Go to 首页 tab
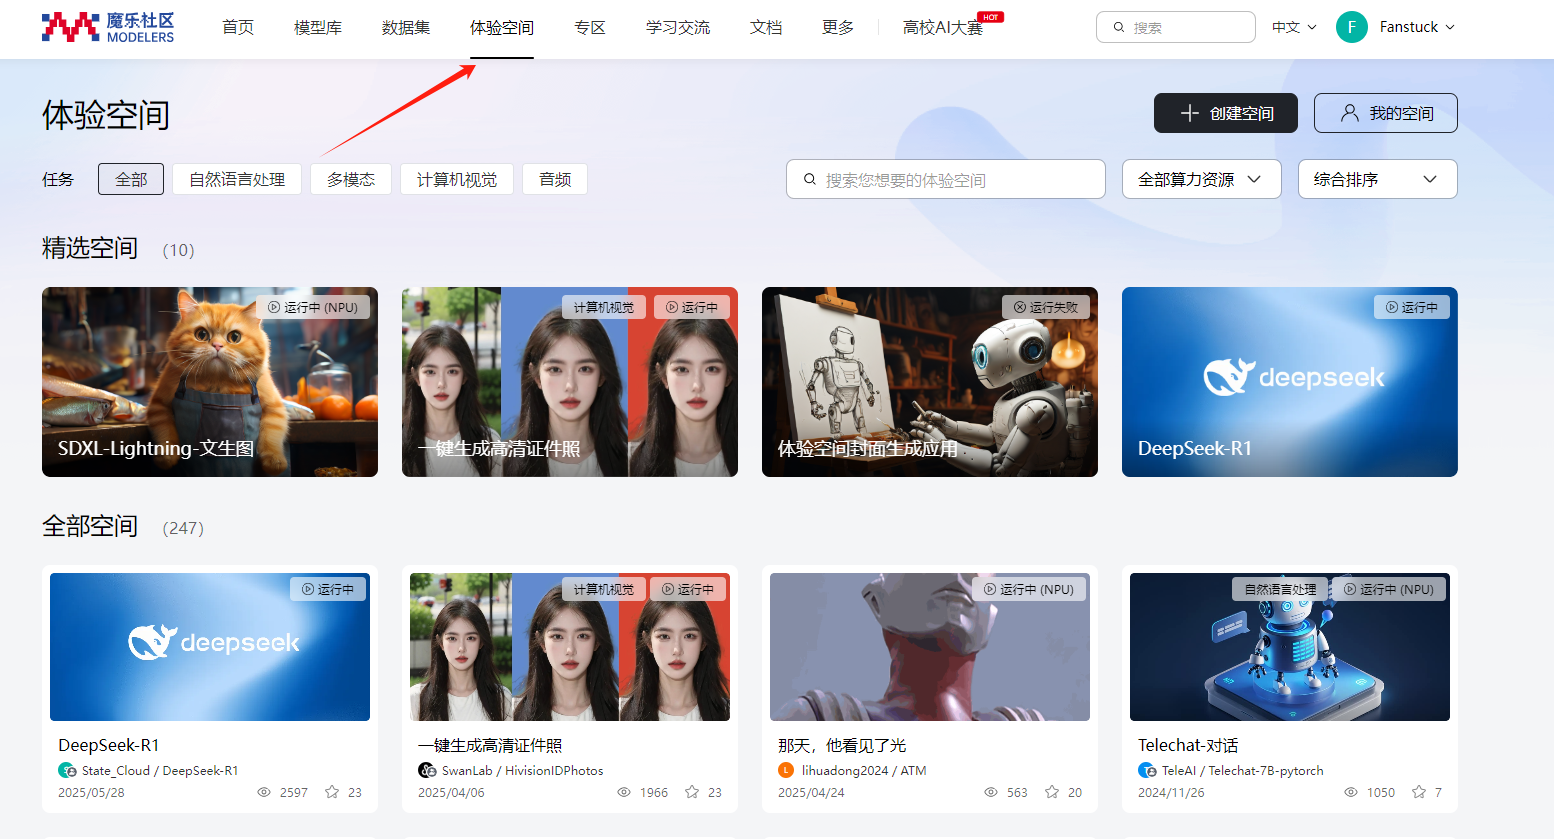This screenshot has height=839, width=1554. (238, 27)
